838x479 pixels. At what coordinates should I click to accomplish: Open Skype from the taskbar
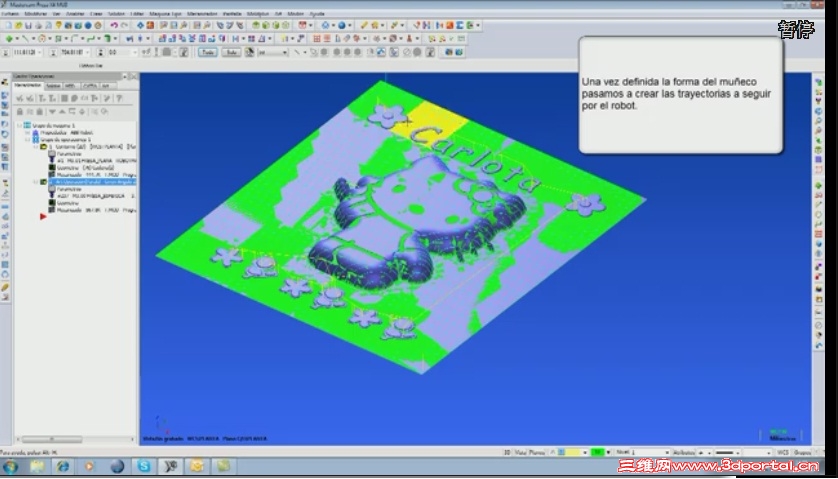coord(144,466)
